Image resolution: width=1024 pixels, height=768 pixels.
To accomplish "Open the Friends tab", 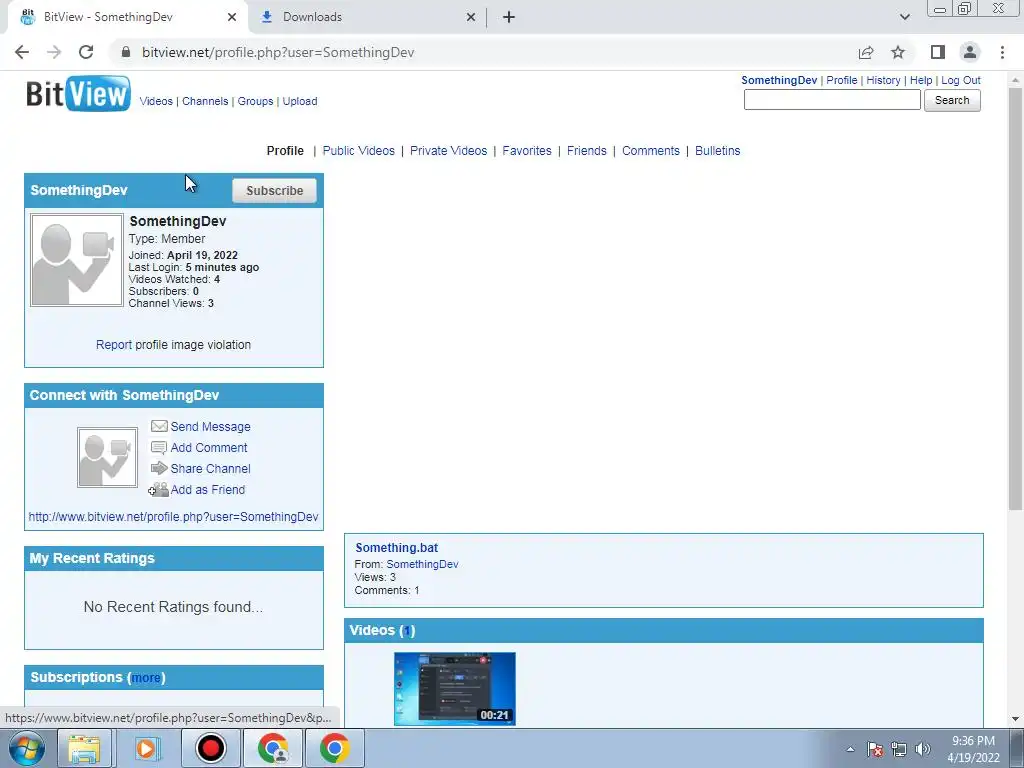I will (x=586, y=151).
